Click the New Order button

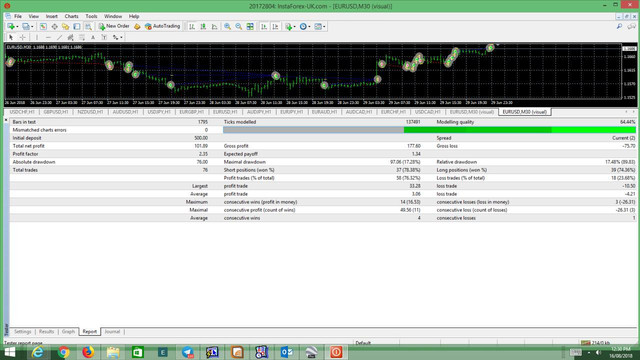114,26
